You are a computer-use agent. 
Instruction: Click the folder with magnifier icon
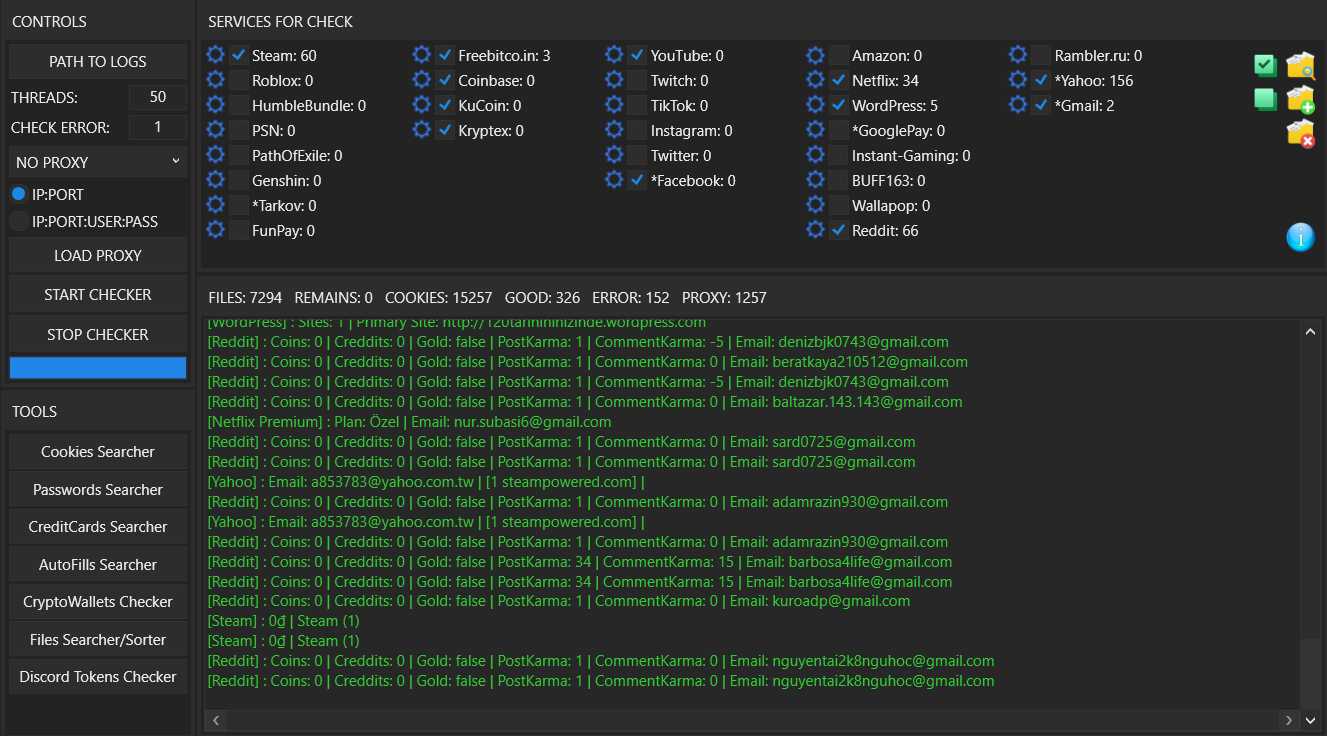tap(1300, 66)
